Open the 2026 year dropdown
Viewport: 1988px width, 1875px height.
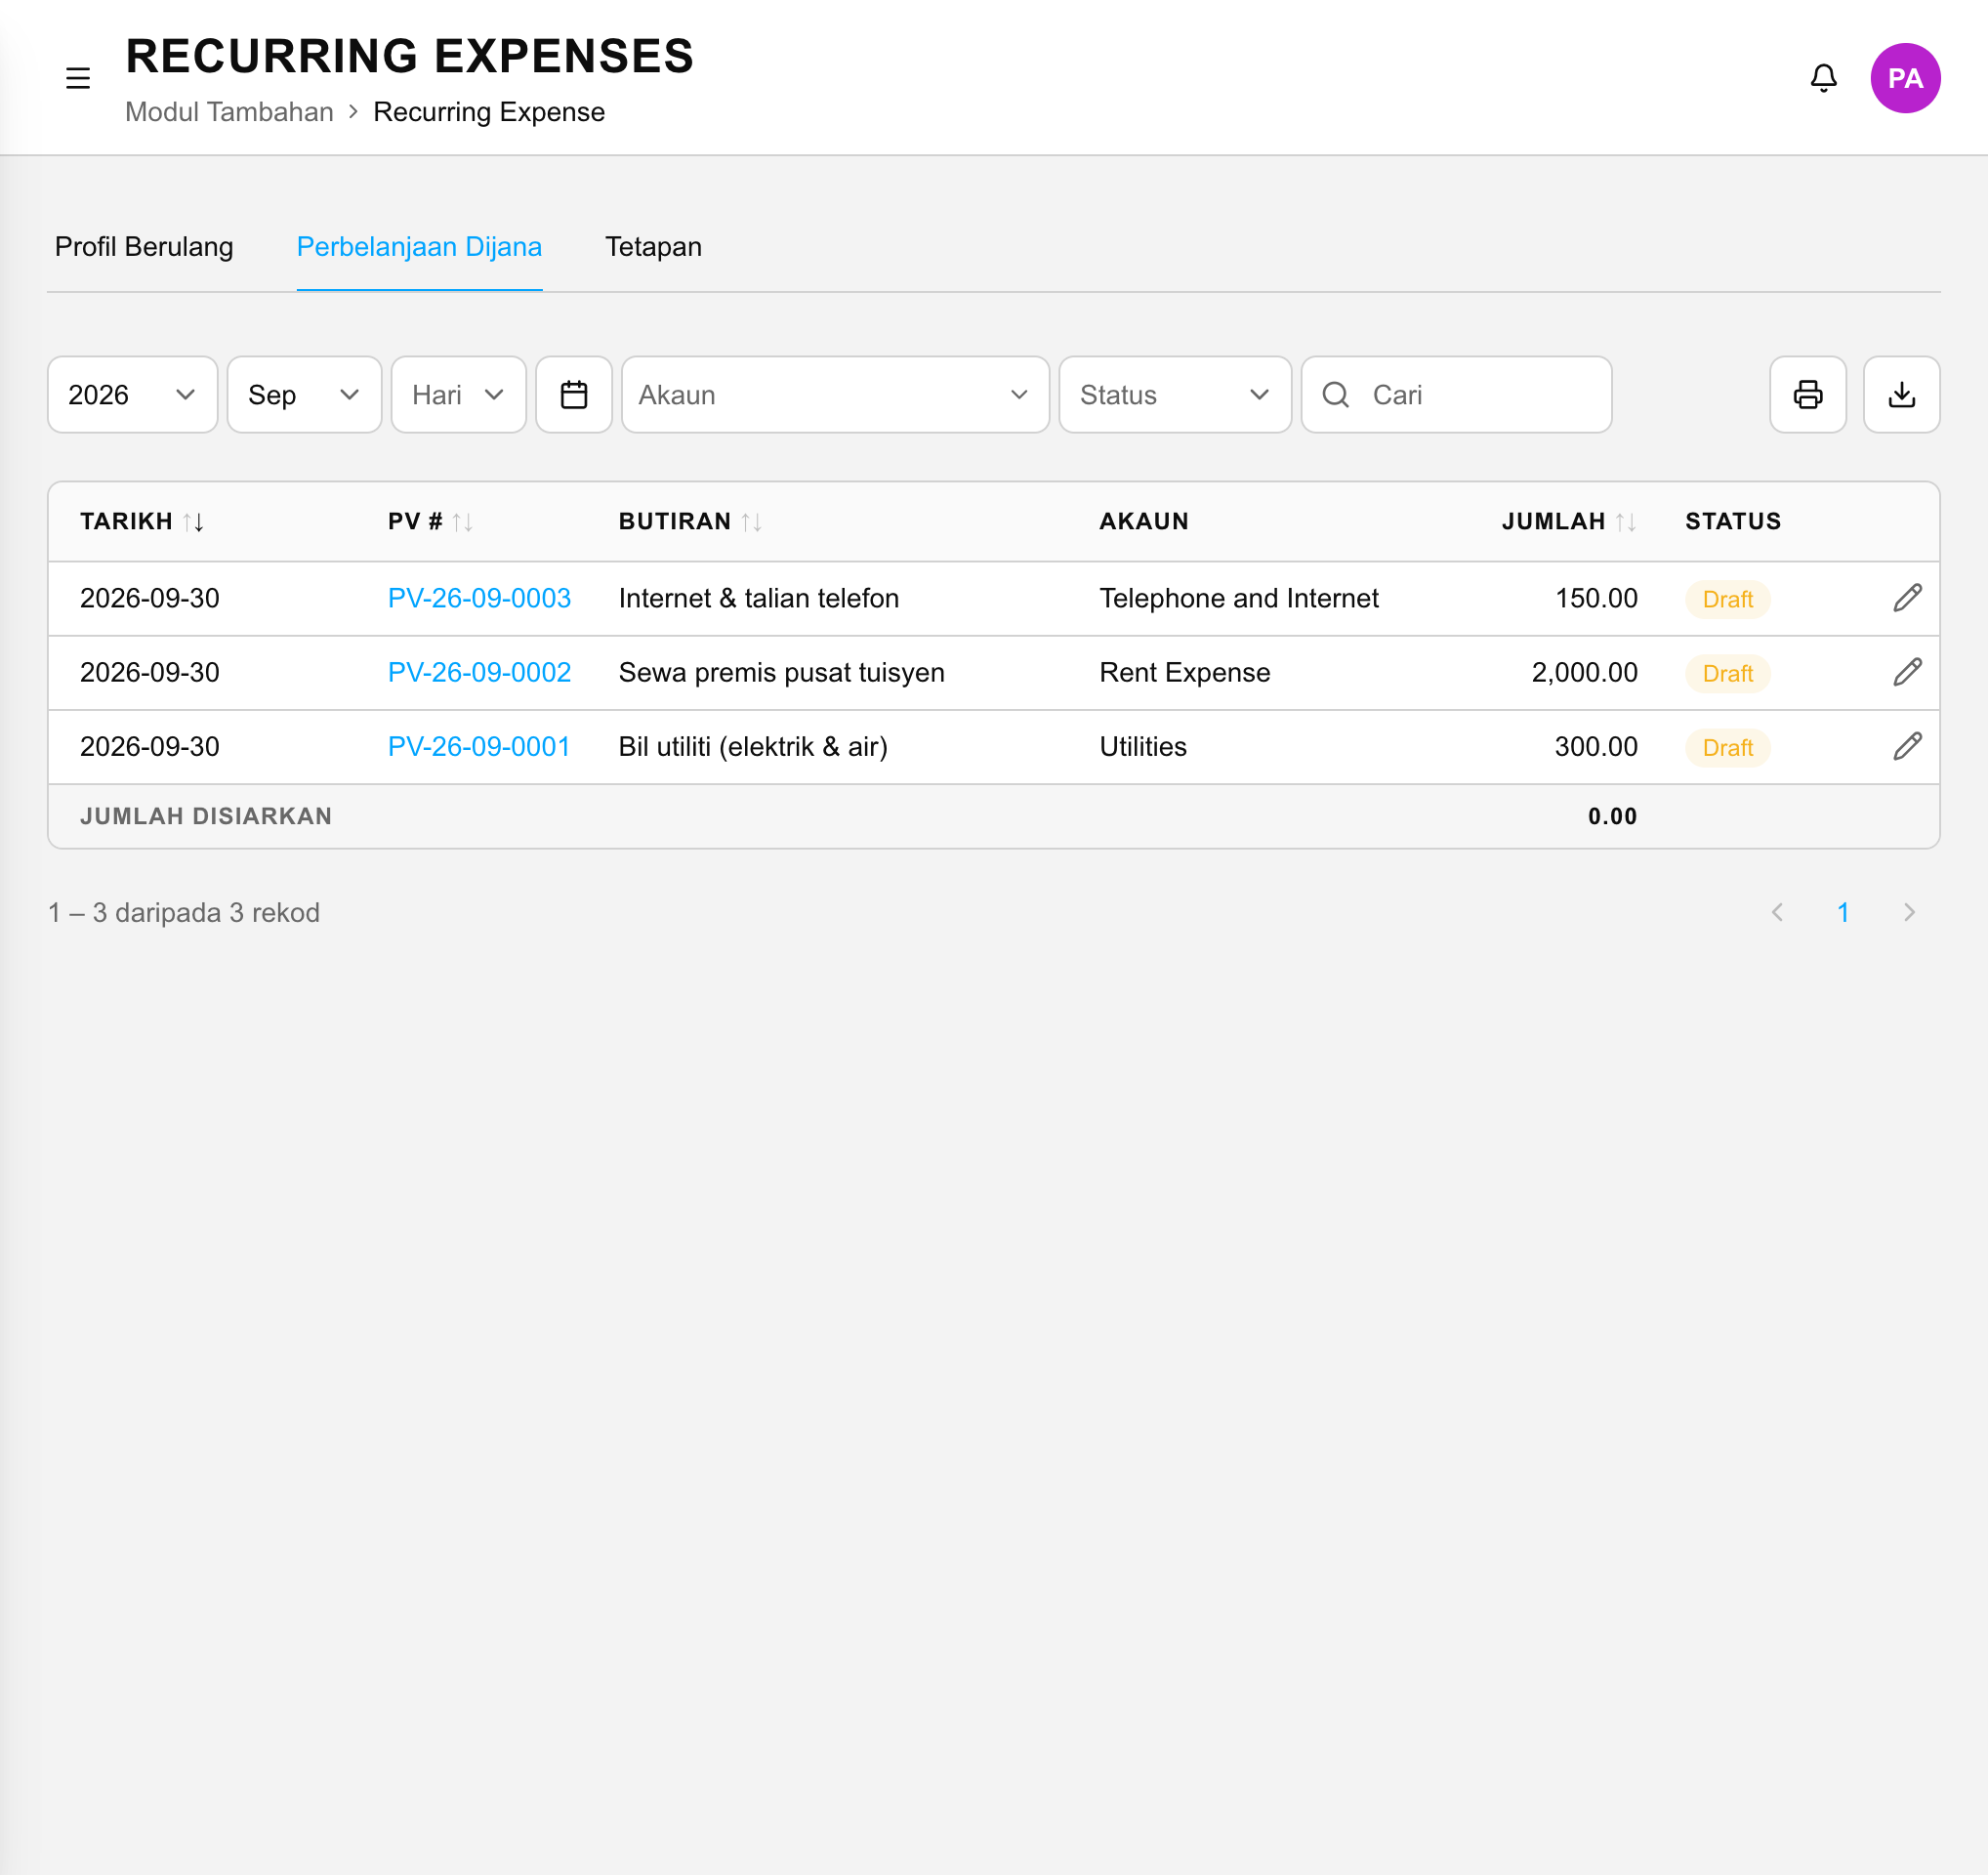(132, 395)
